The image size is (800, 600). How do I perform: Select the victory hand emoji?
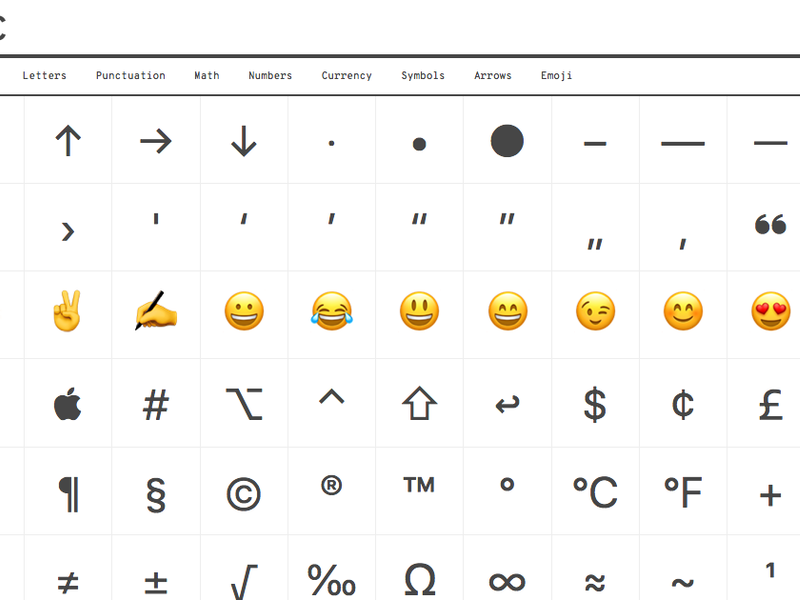point(67,313)
